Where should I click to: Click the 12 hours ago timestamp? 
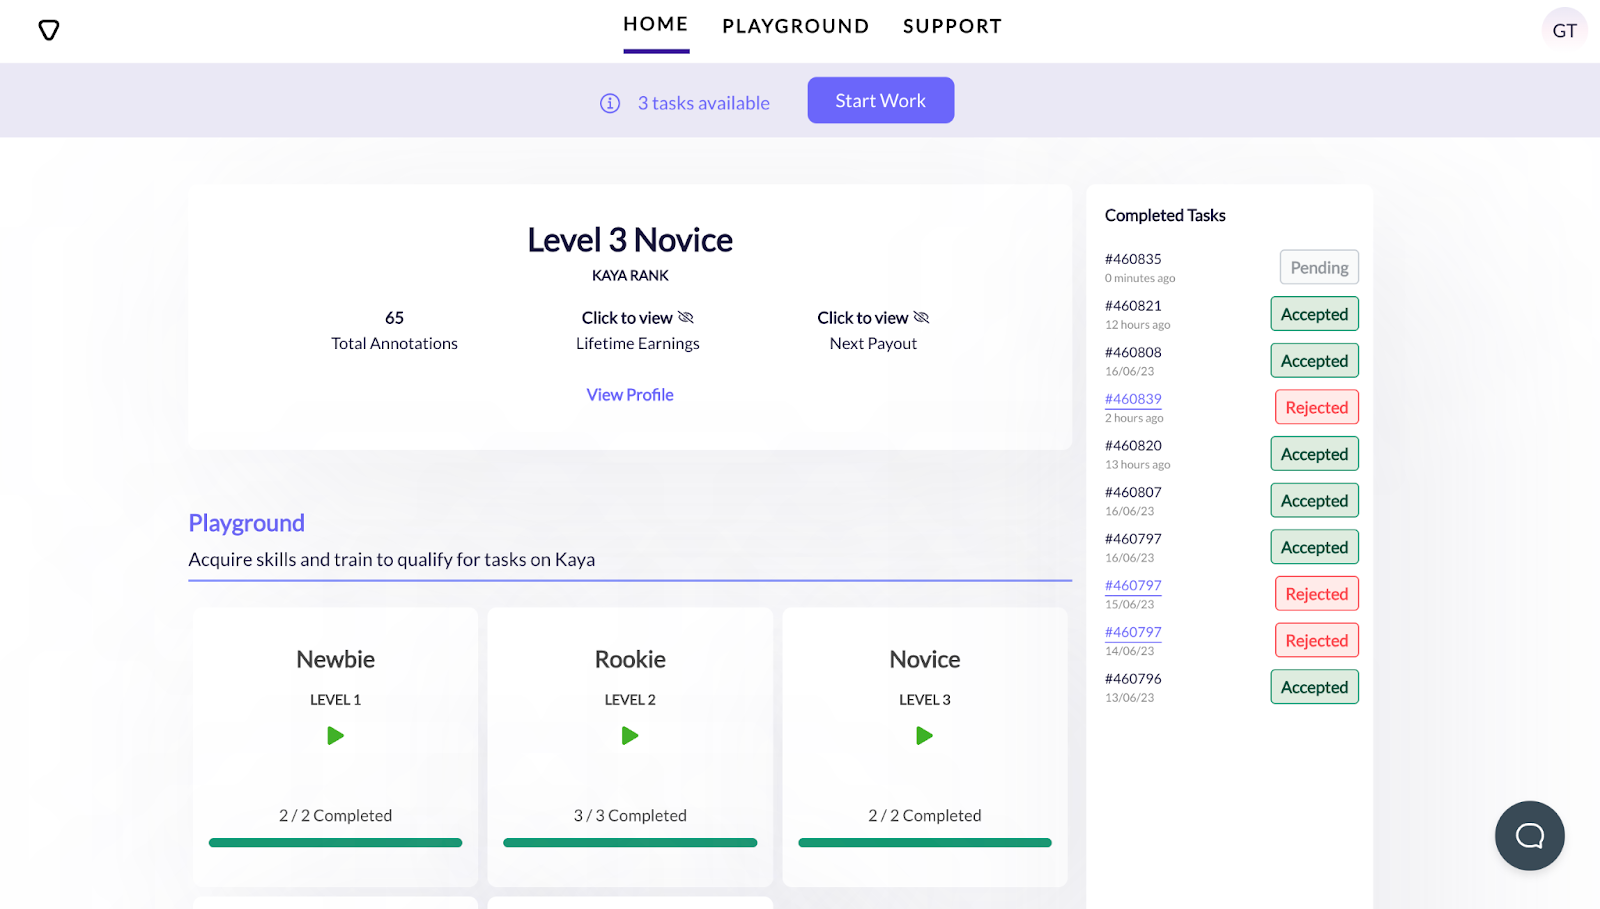(1137, 325)
